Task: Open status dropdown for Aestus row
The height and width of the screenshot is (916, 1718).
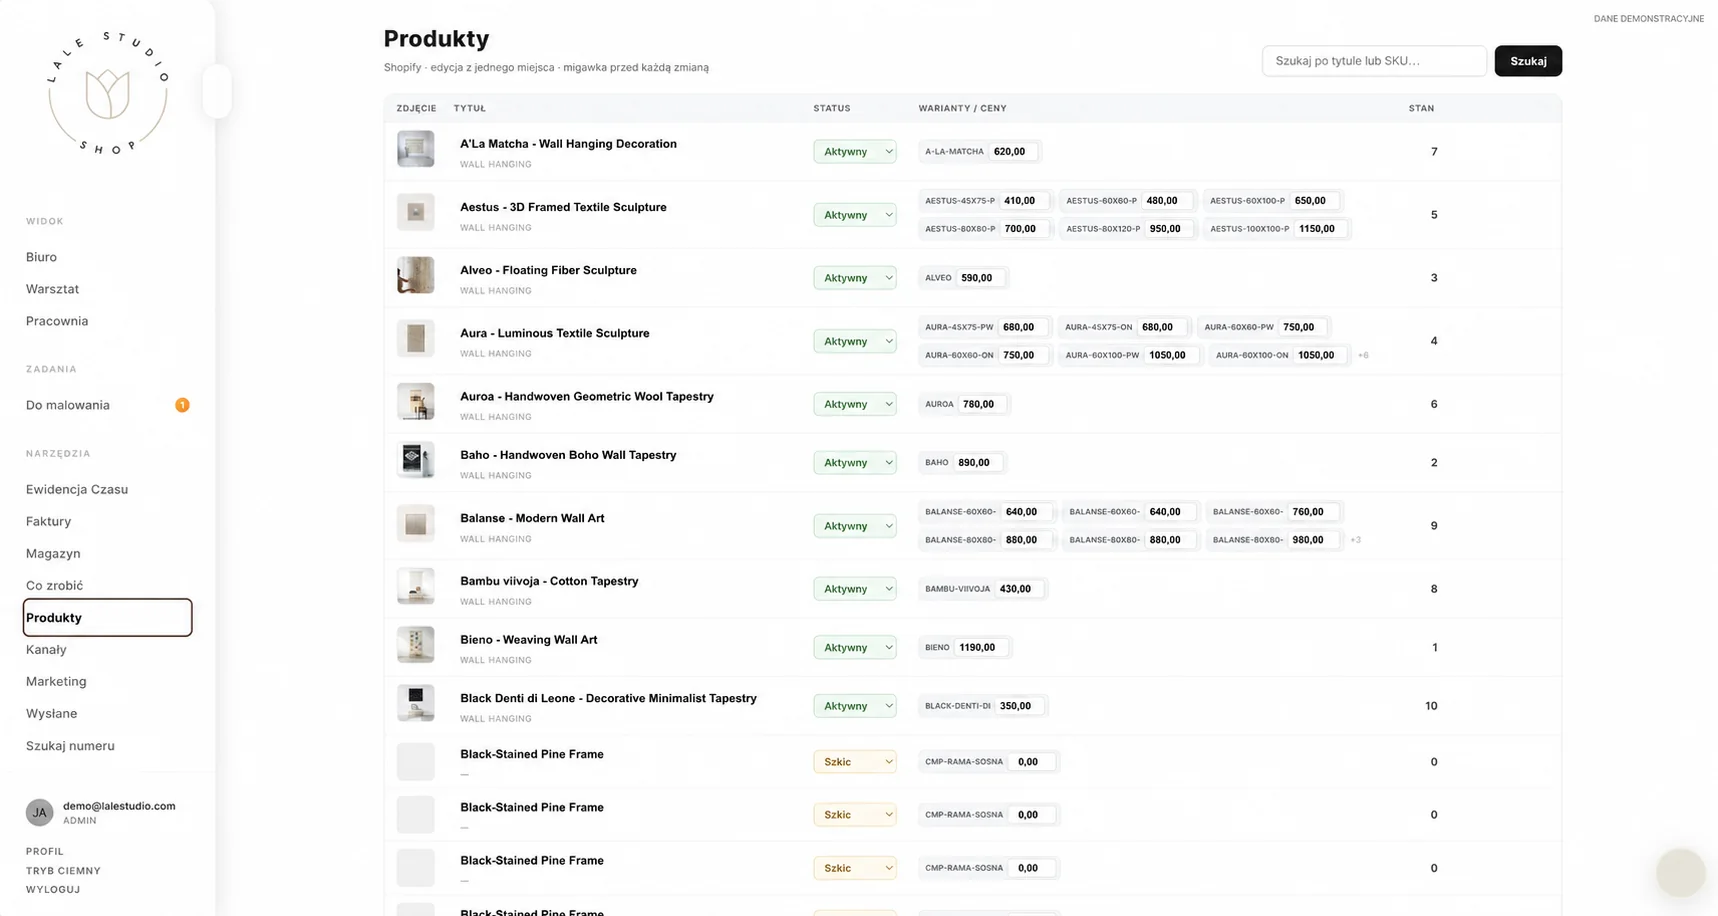Action: click(854, 214)
